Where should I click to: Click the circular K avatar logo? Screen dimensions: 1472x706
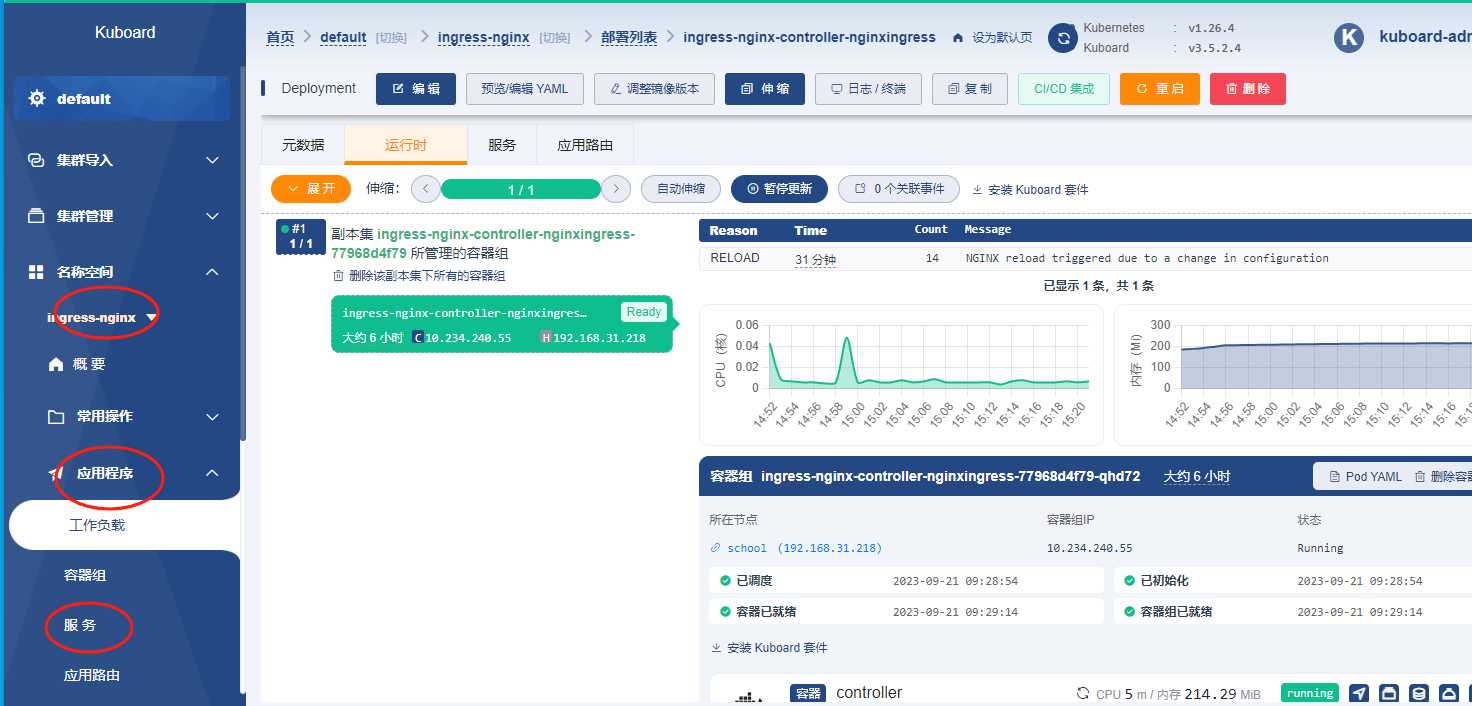point(1349,37)
